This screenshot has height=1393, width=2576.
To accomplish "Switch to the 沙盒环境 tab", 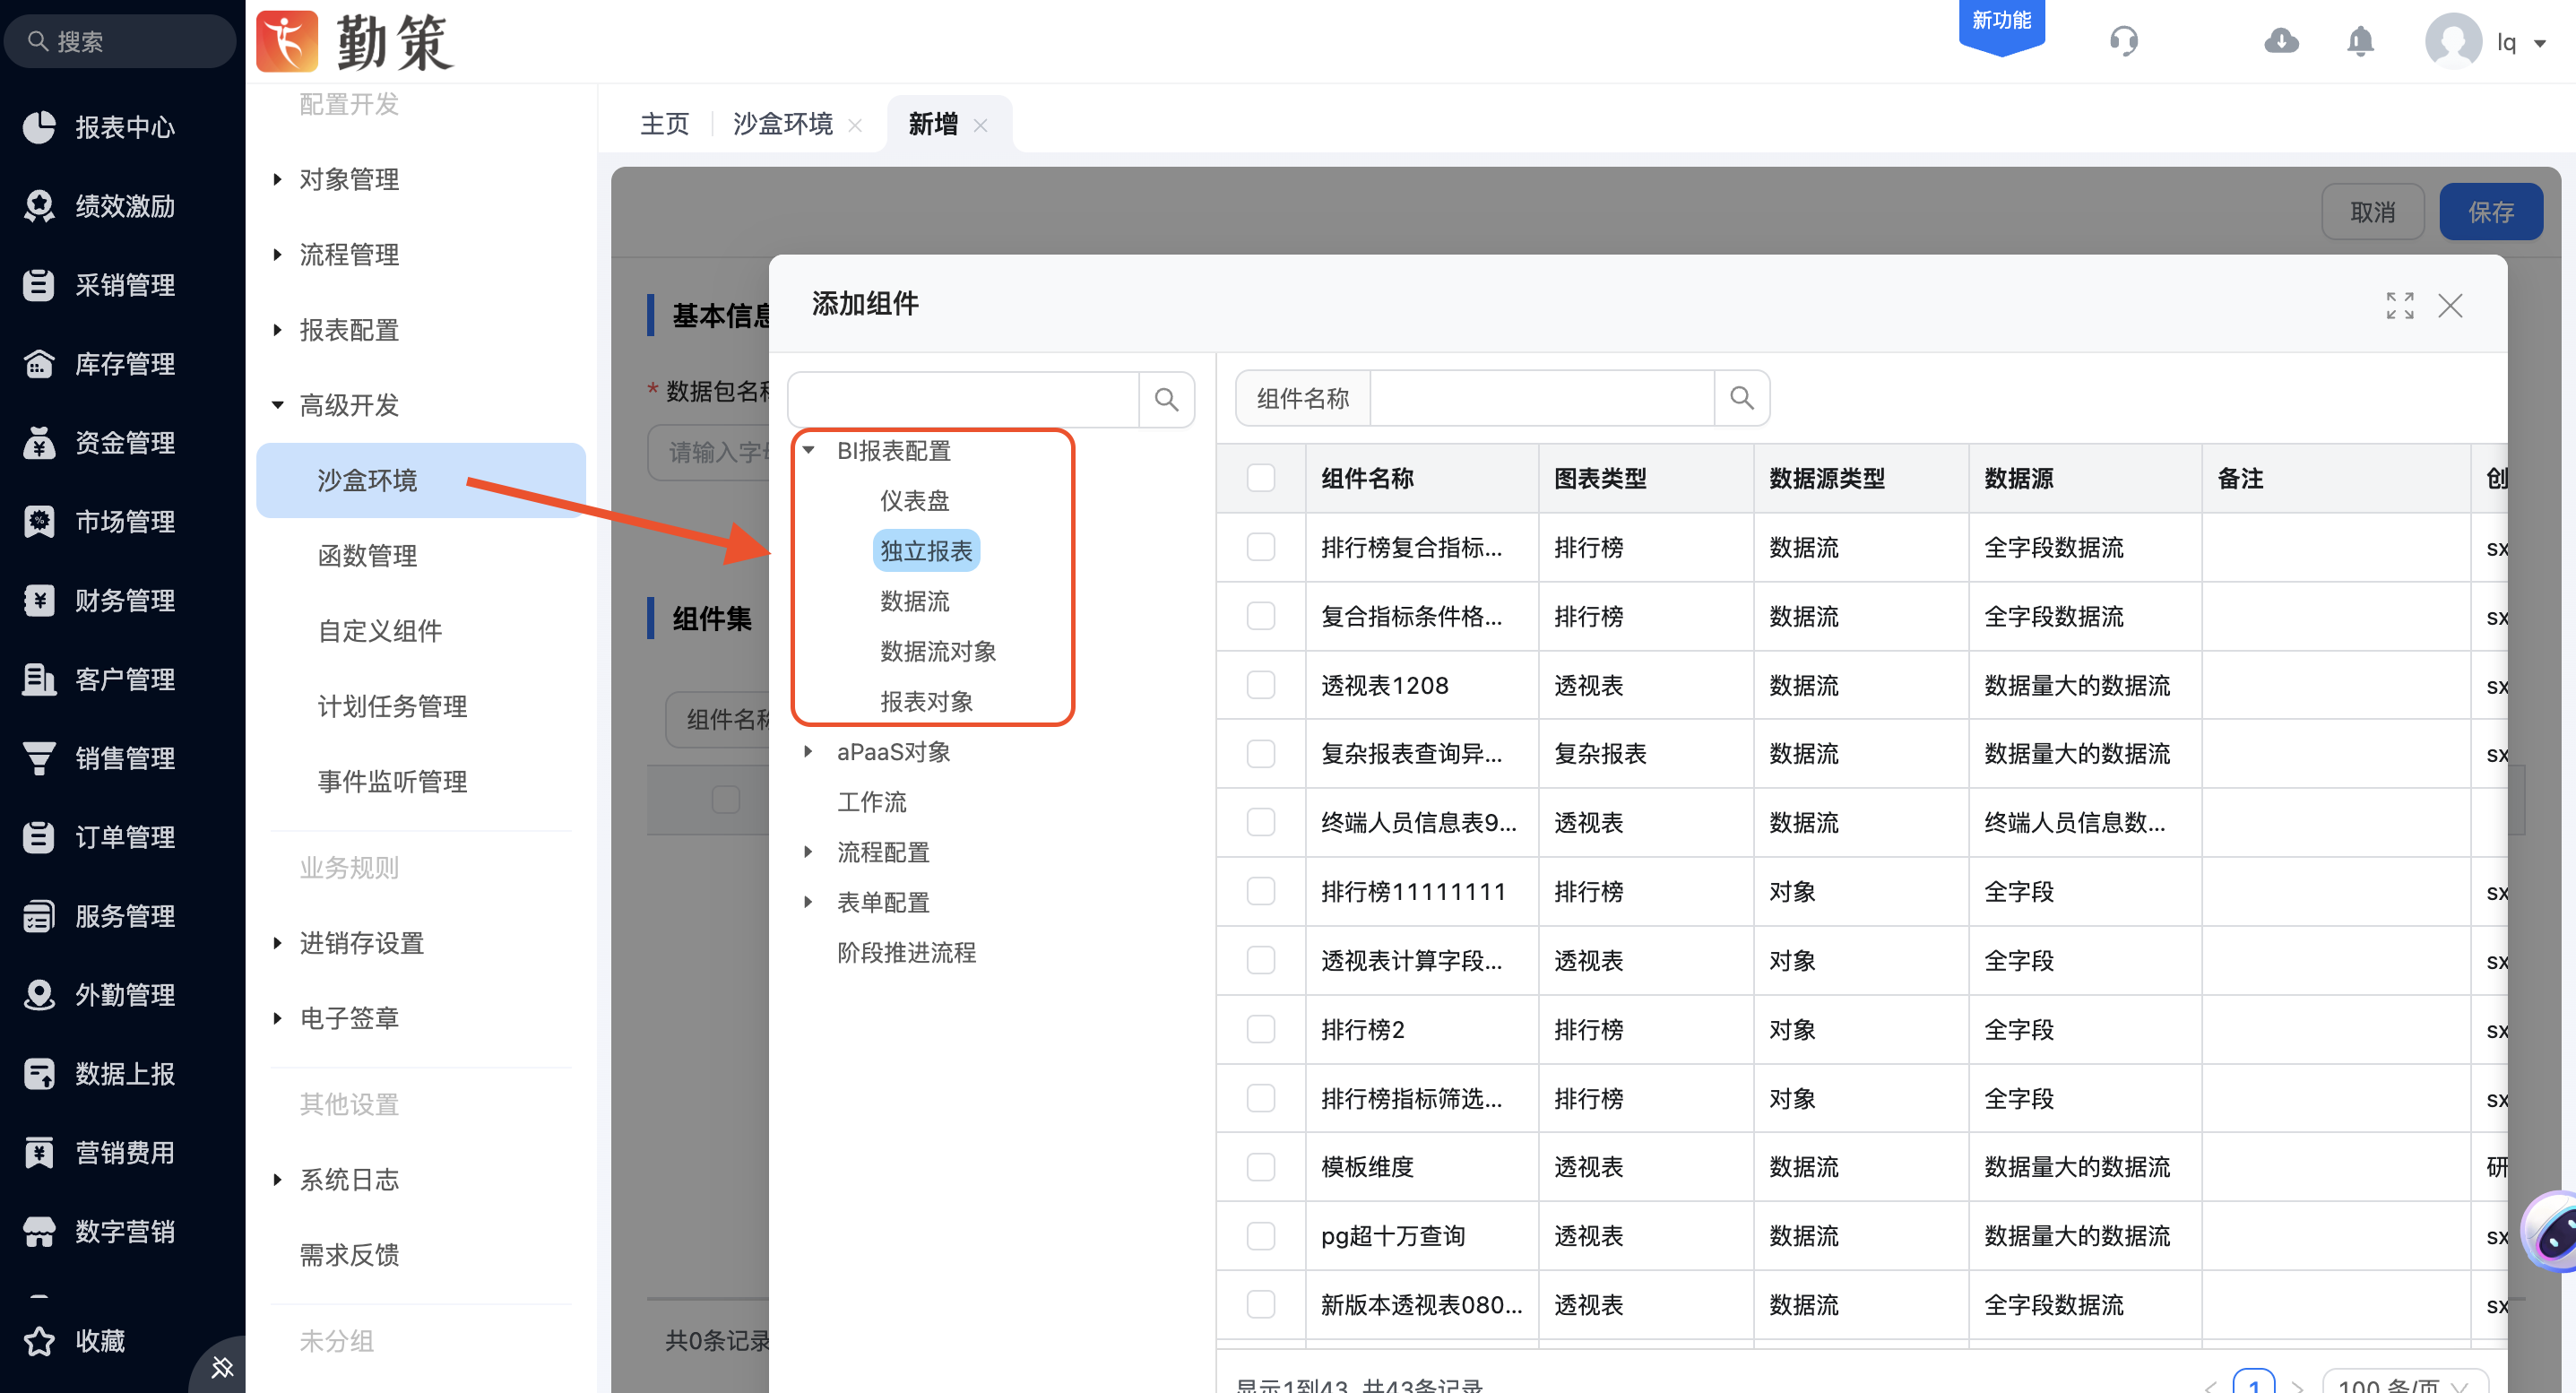I will click(782, 124).
